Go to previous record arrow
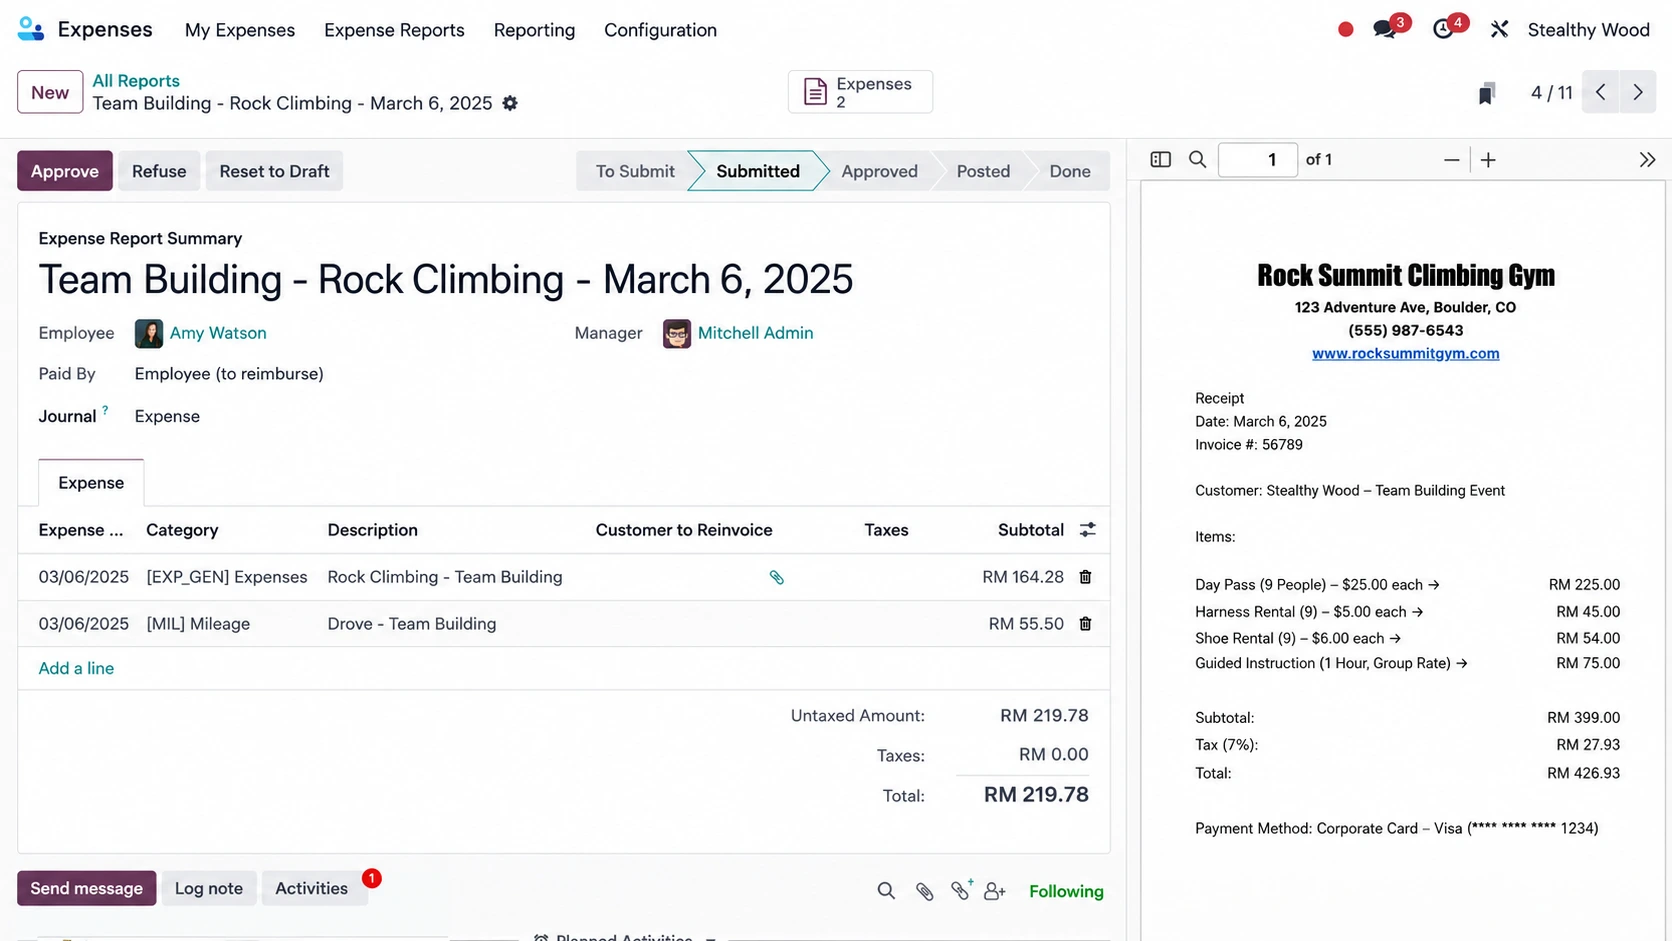Image resolution: width=1672 pixels, height=941 pixels. (1601, 92)
